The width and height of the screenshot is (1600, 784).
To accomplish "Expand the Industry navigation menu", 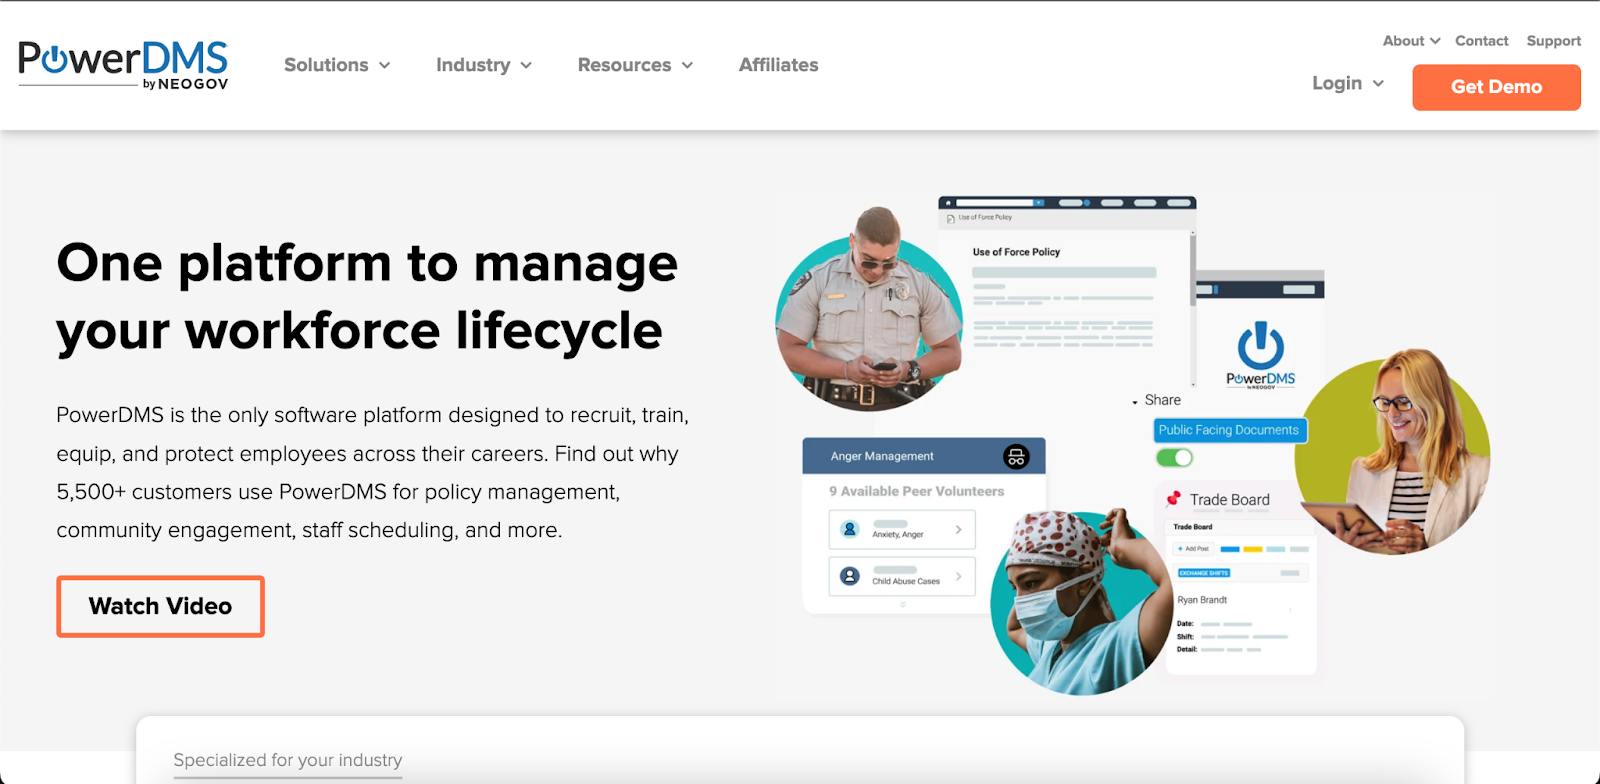I will tap(484, 65).
